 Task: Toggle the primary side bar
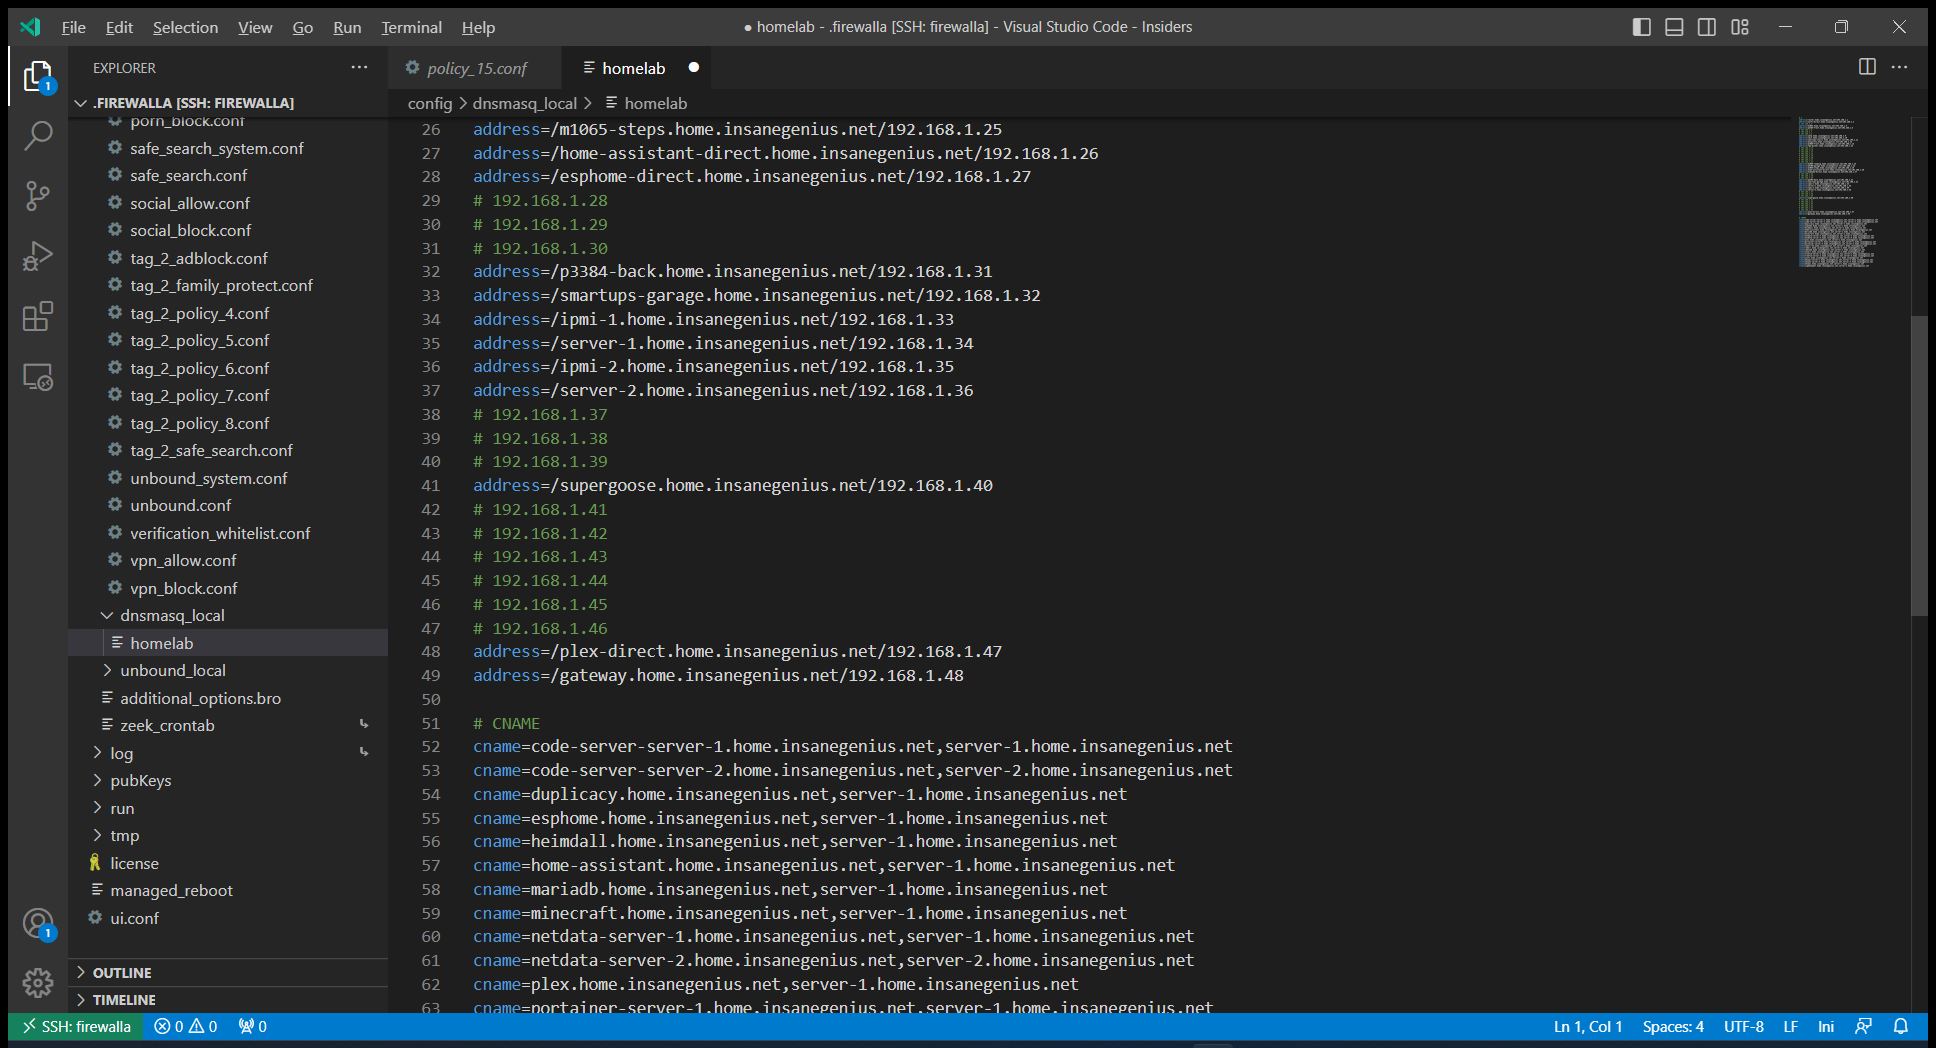(1641, 27)
